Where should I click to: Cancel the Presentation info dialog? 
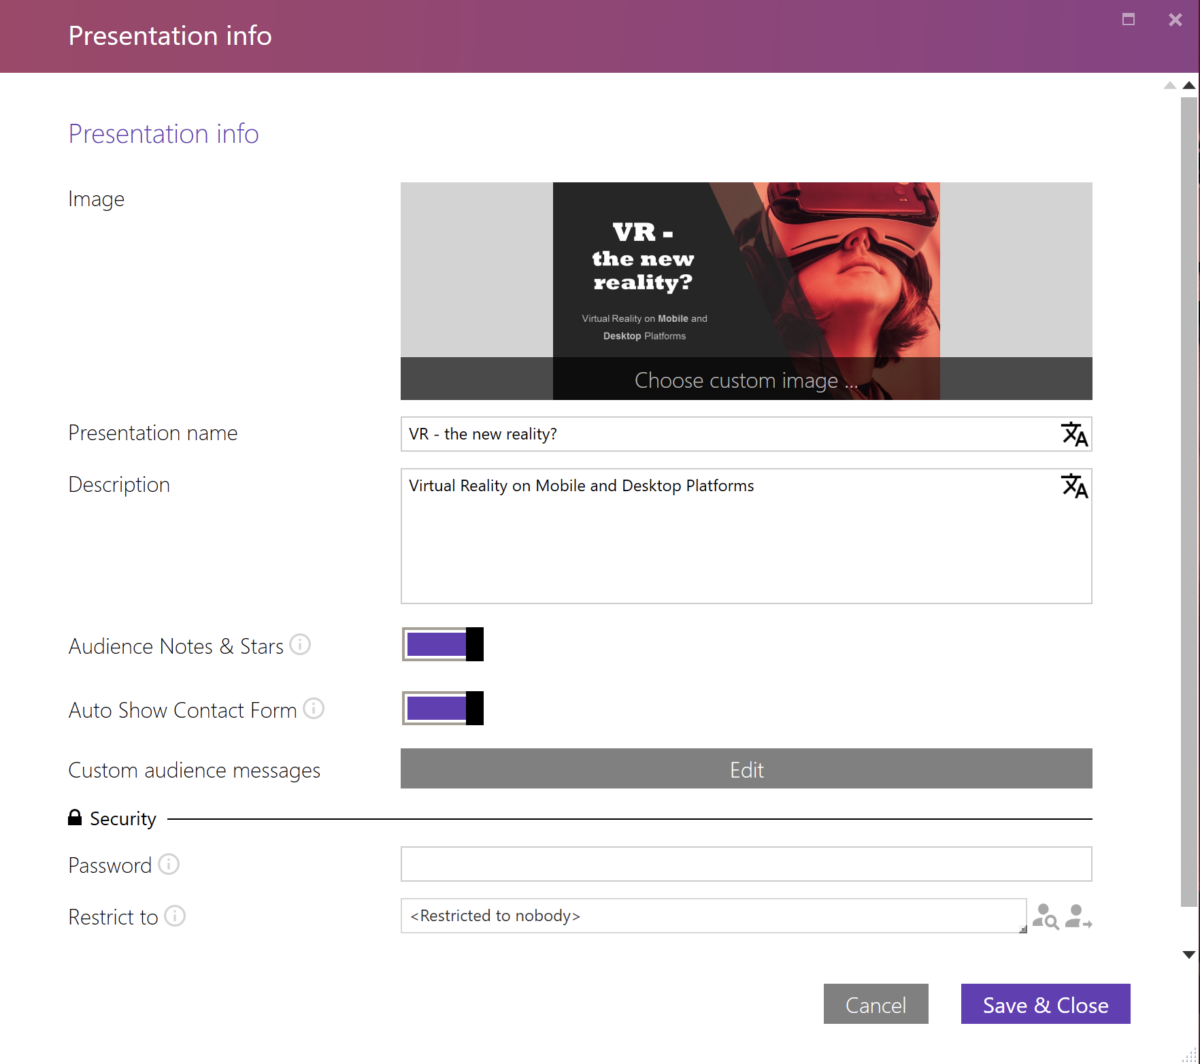pos(876,1004)
